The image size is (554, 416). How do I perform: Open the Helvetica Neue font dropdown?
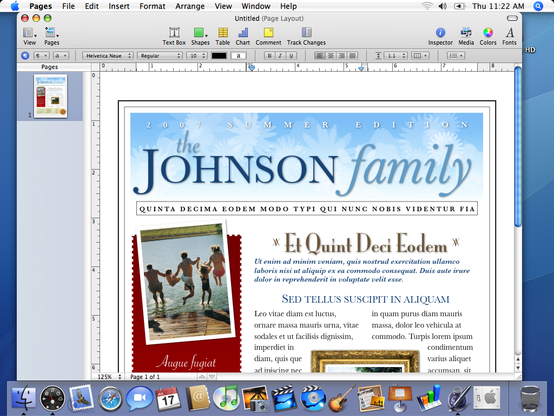click(108, 55)
